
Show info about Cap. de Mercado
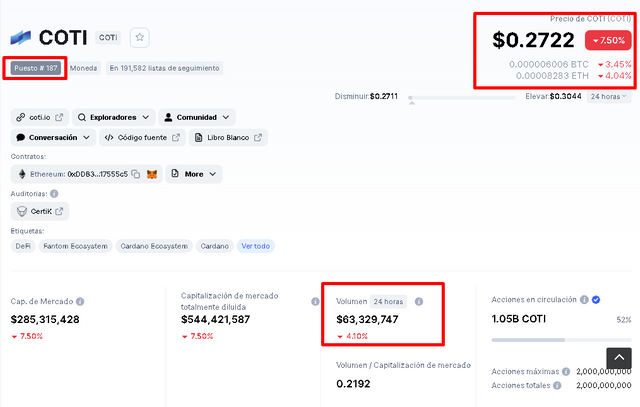(x=80, y=301)
